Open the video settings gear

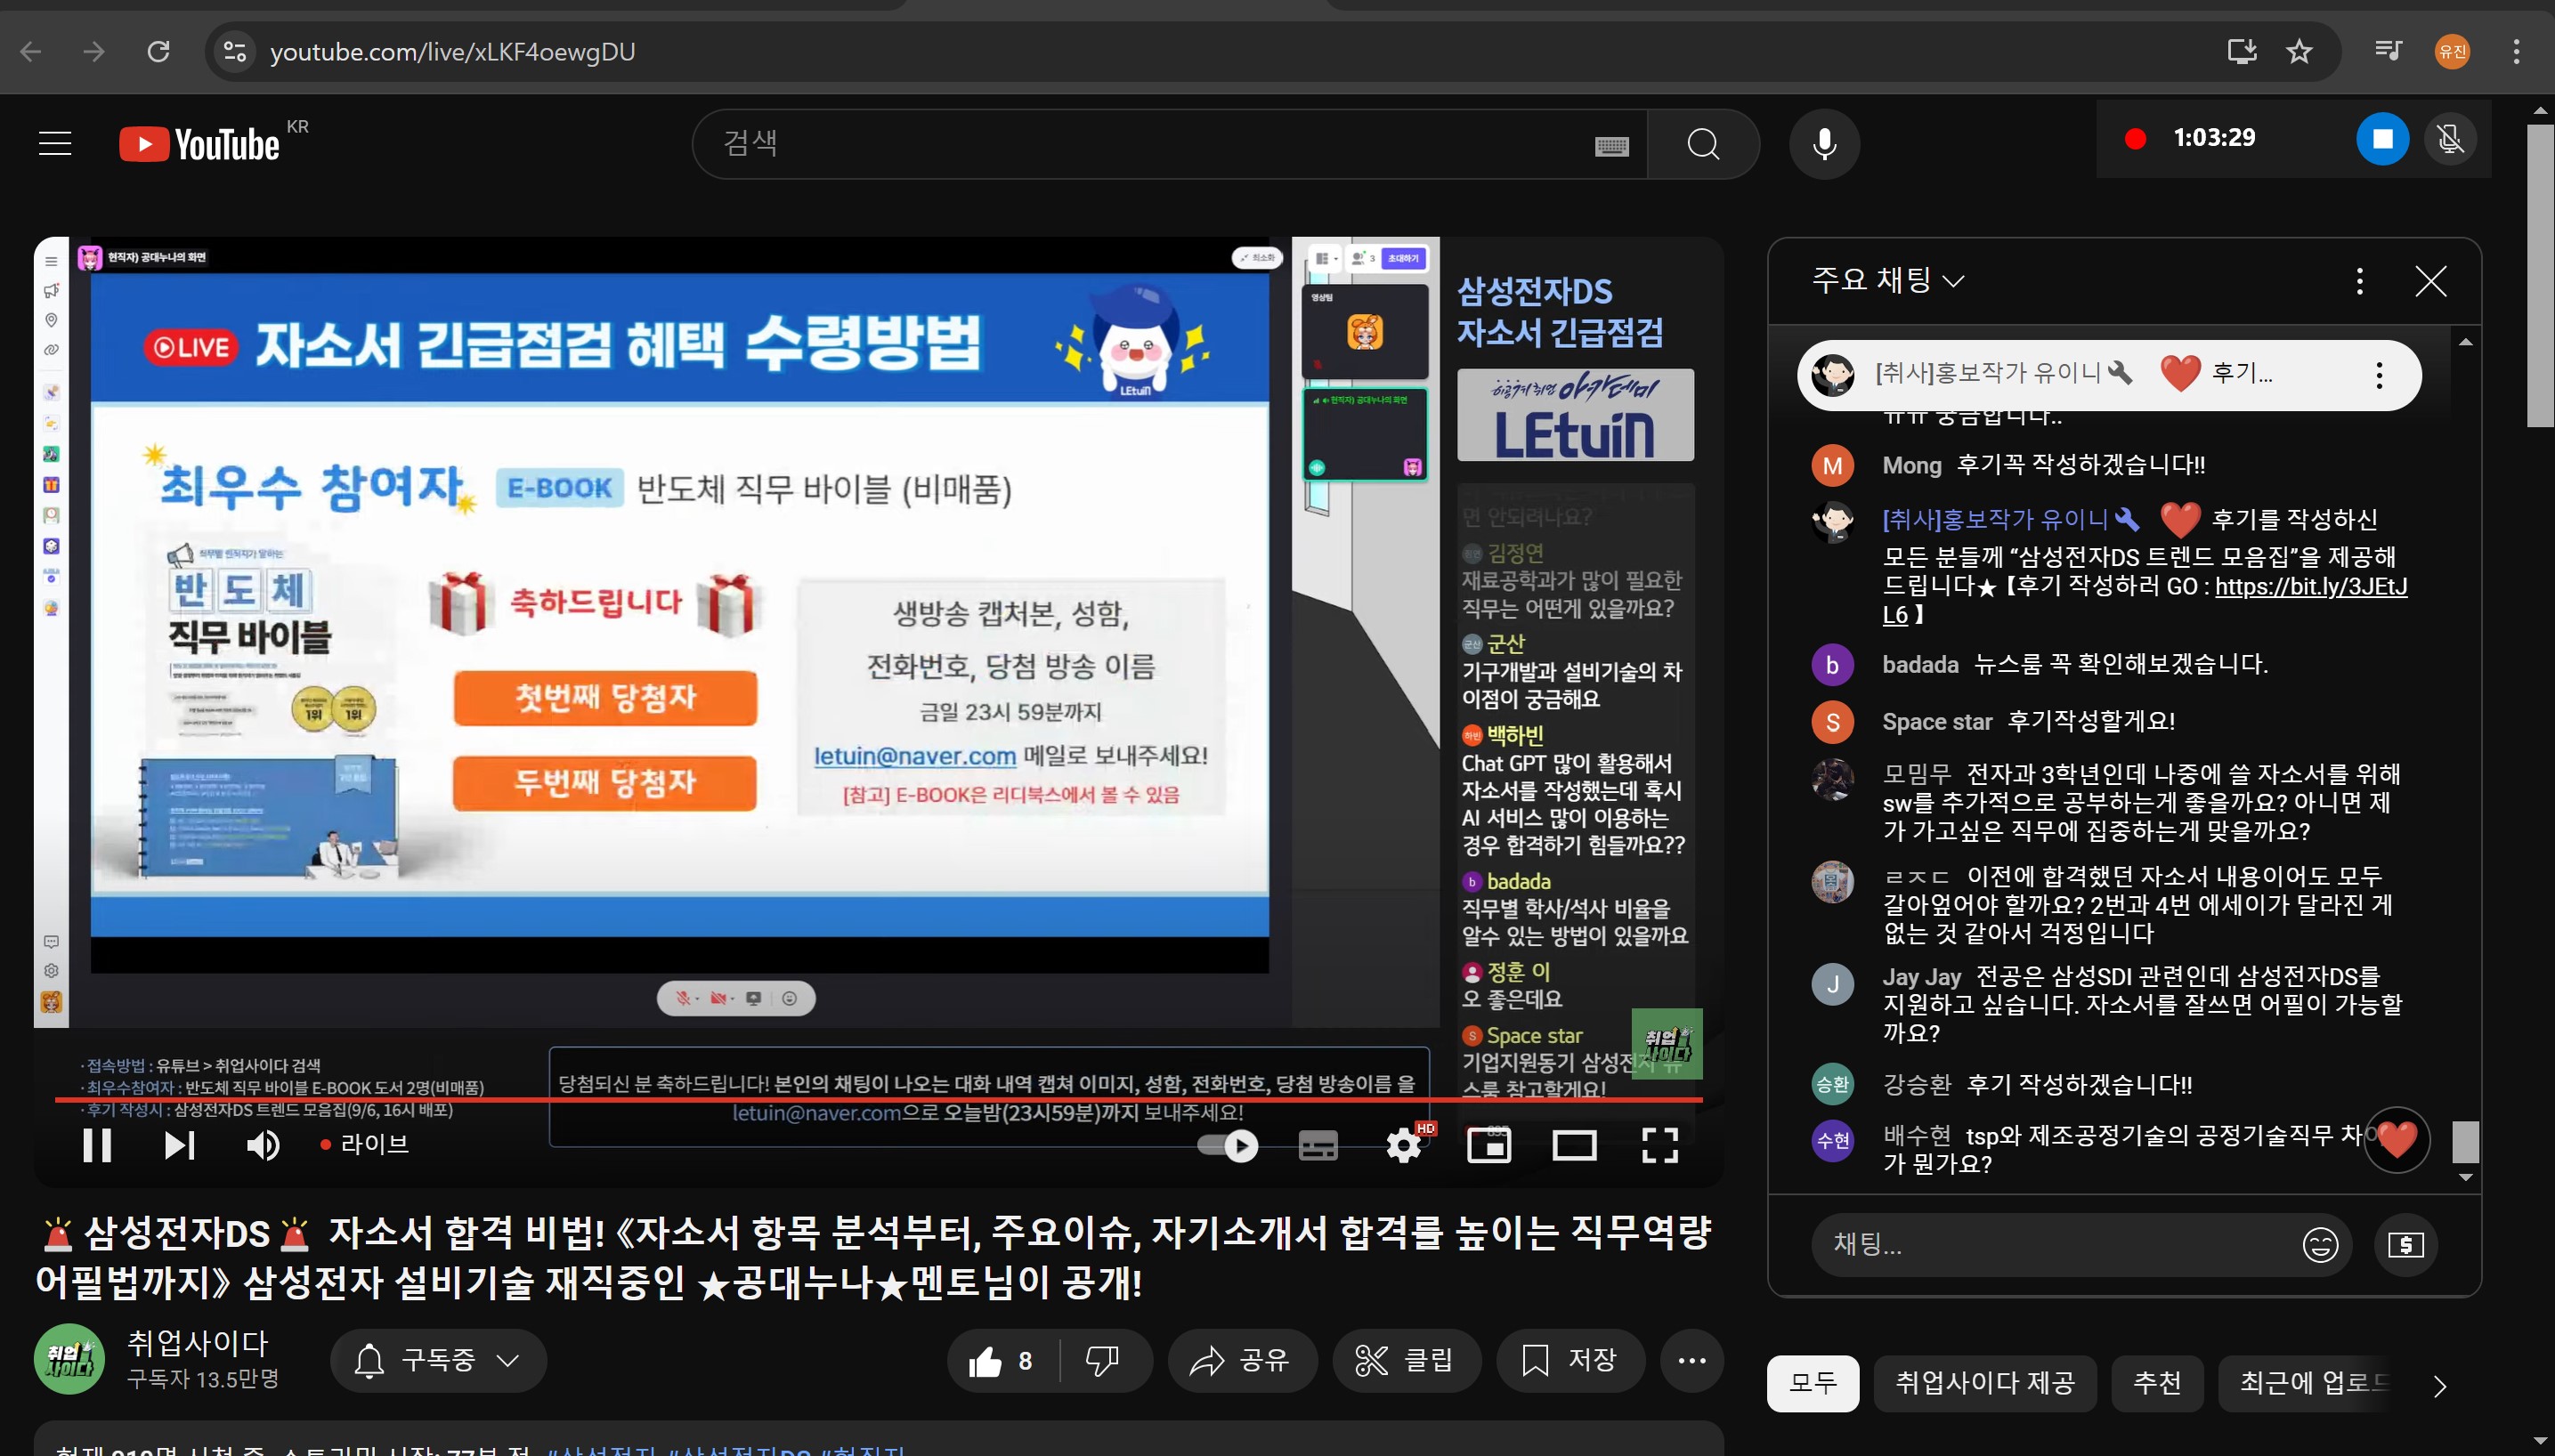pos(1404,1145)
